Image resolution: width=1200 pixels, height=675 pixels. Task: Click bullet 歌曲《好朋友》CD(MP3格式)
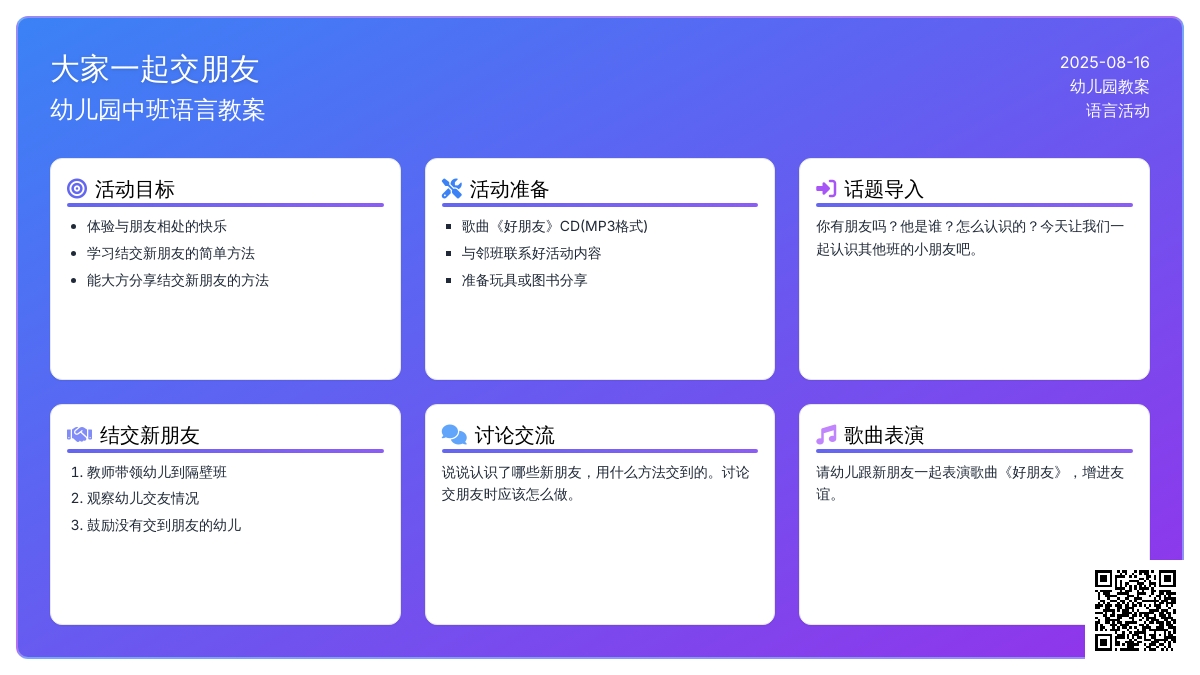555,226
